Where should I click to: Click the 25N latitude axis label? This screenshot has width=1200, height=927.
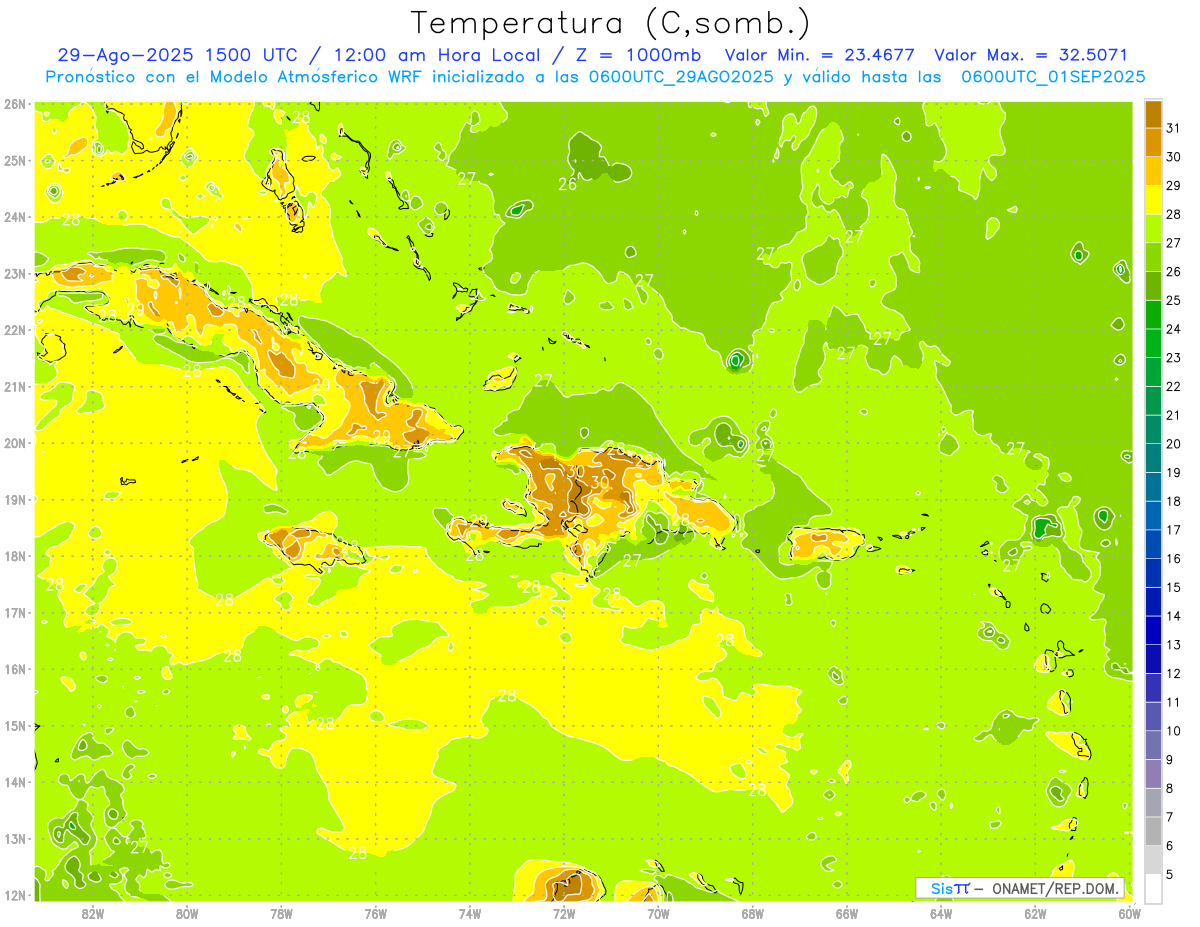coord(15,161)
